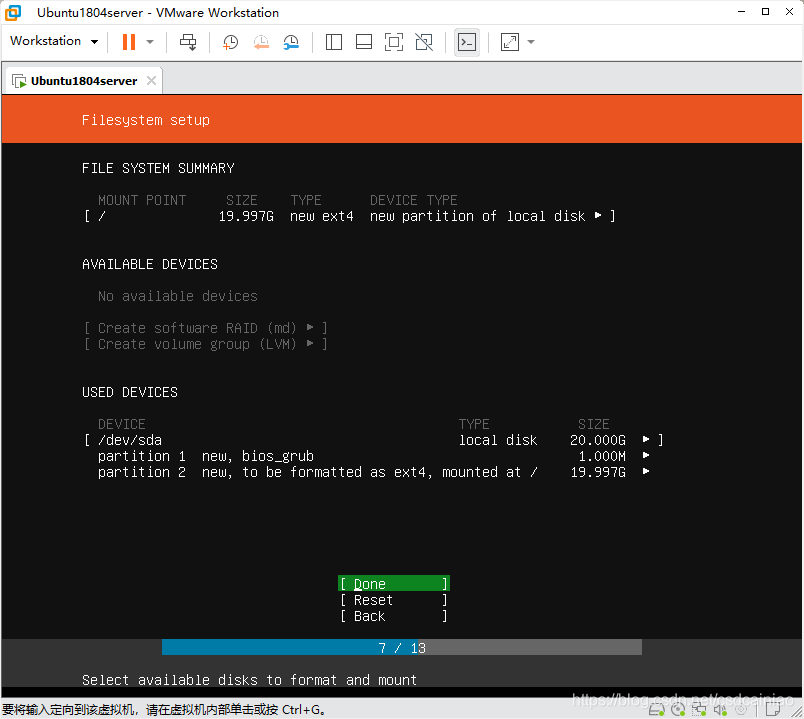Image resolution: width=804 pixels, height=719 pixels.
Task: Take a snapshot of the VM
Action: [230, 42]
